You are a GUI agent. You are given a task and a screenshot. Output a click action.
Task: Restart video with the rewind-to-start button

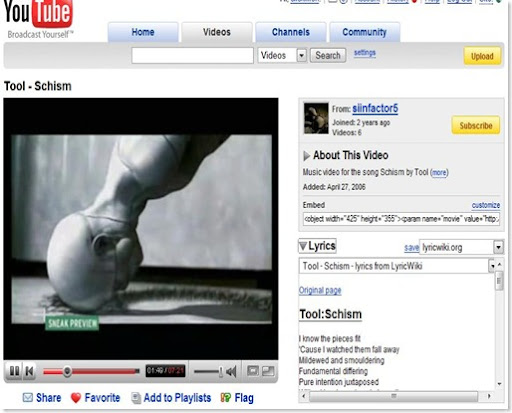click(x=29, y=371)
